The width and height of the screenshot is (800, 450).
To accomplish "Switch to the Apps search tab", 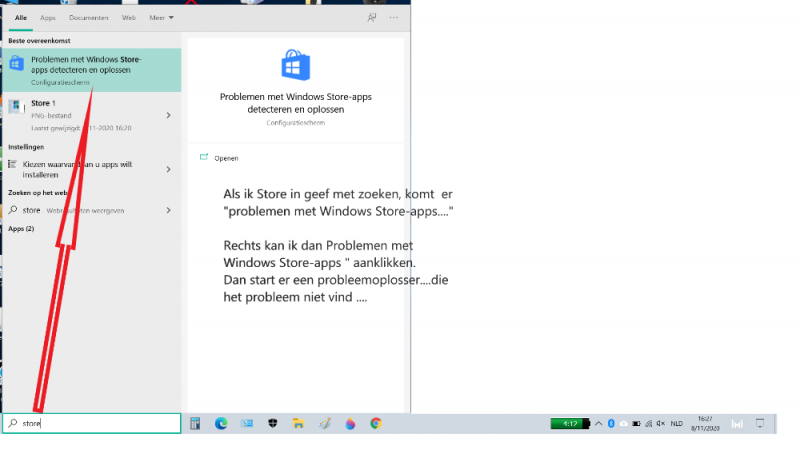I will pyautogui.click(x=48, y=18).
